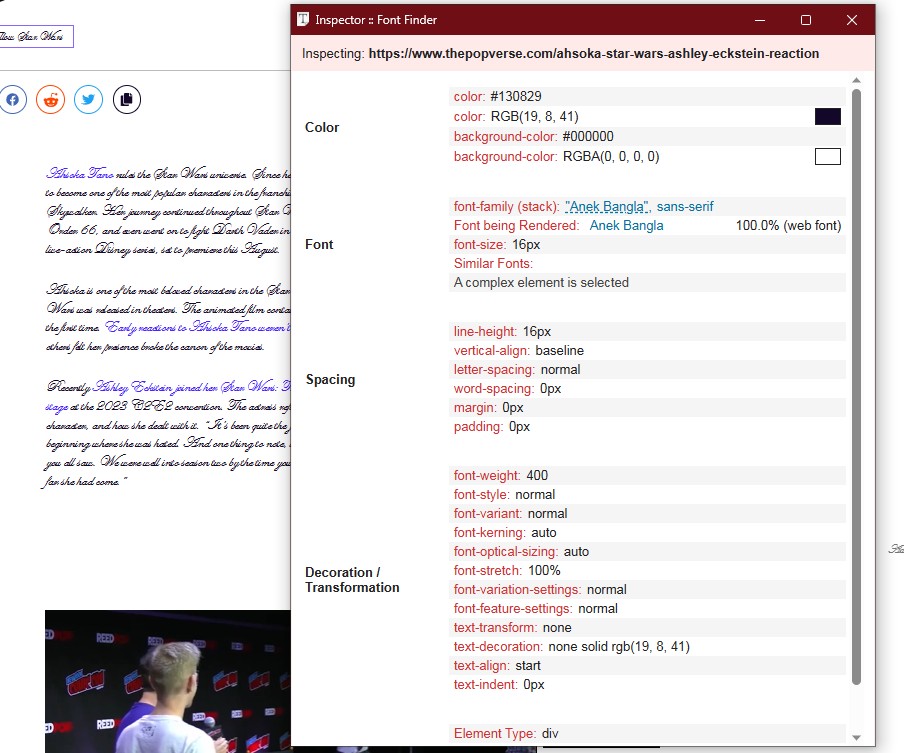This screenshot has width=904, height=753.
Task: Click the dark text color swatch
Action: click(x=827, y=116)
